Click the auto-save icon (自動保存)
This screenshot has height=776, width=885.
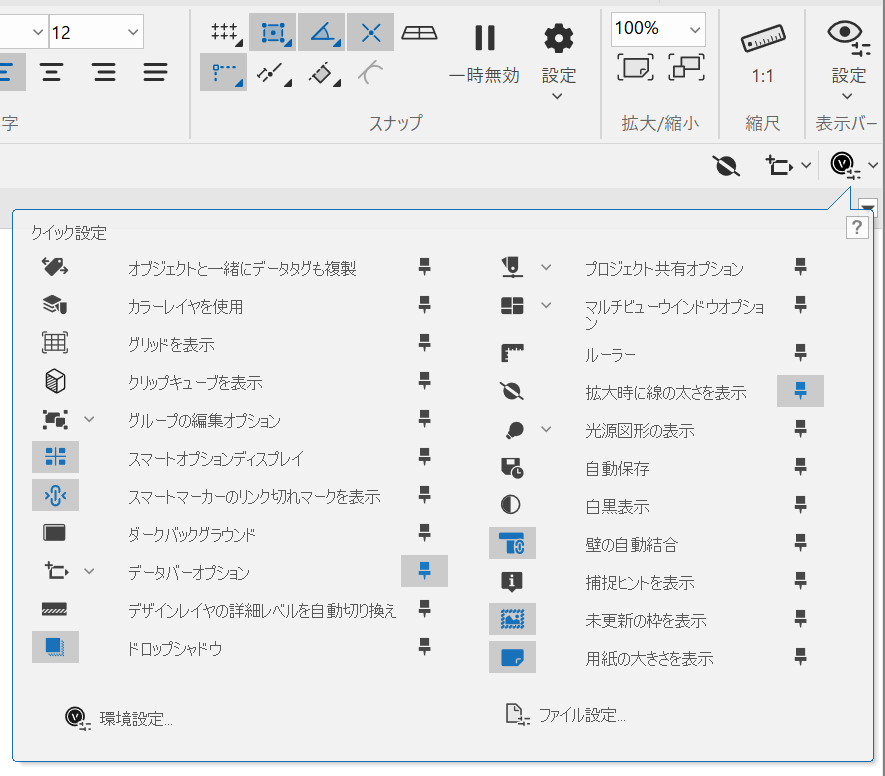pyautogui.click(x=512, y=468)
